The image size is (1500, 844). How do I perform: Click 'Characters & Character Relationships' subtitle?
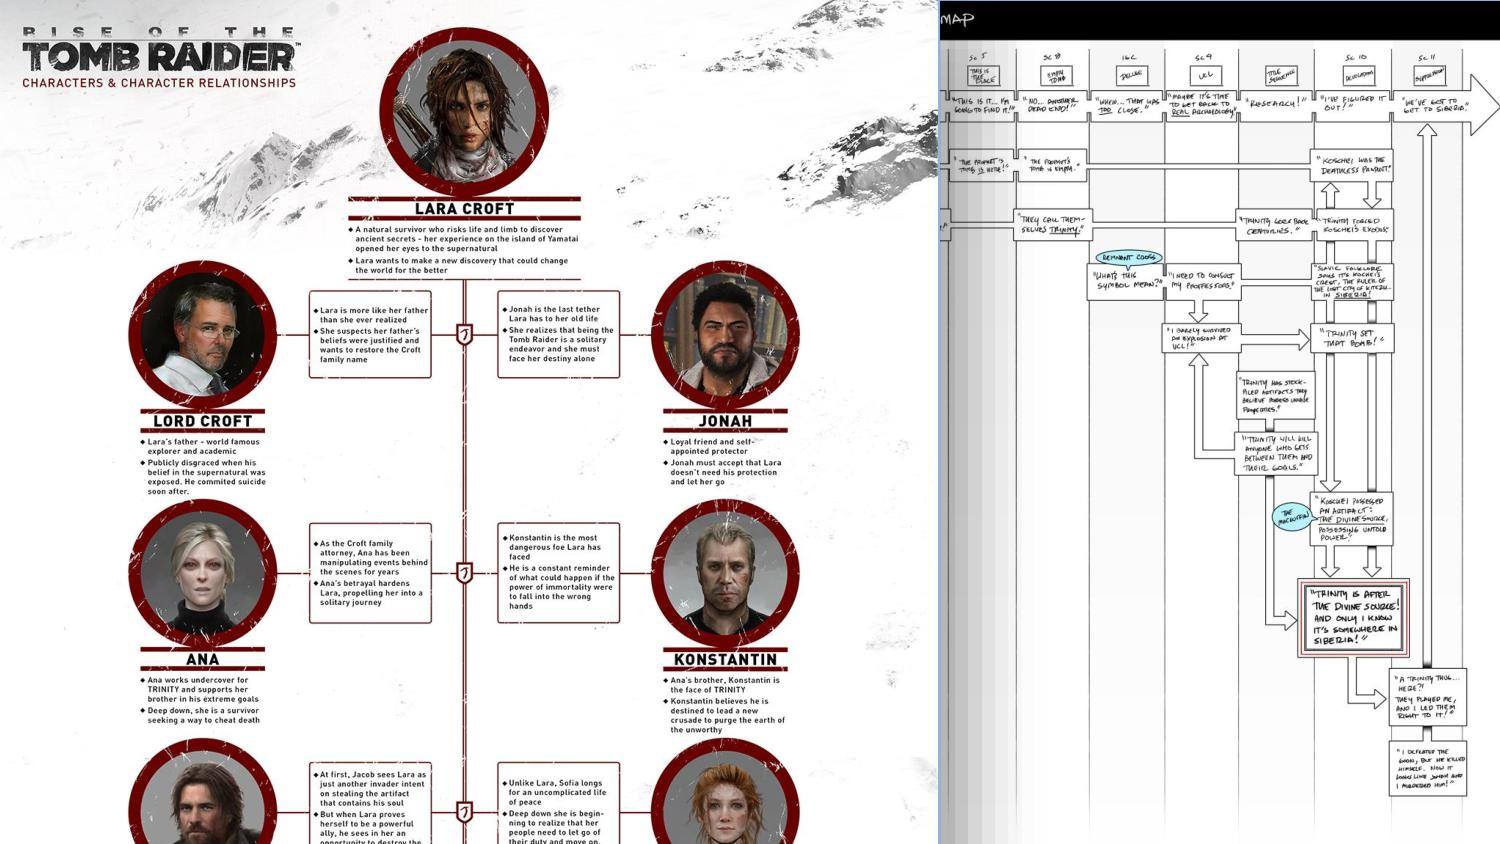click(x=159, y=83)
